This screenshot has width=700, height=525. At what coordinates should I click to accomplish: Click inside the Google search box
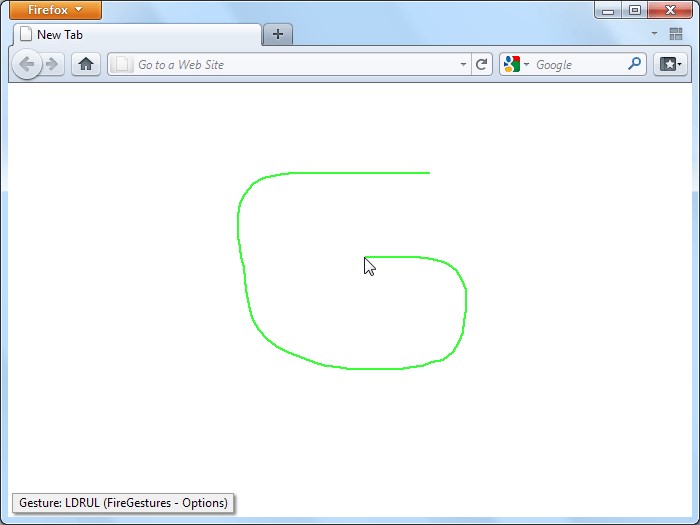pyautogui.click(x=578, y=64)
